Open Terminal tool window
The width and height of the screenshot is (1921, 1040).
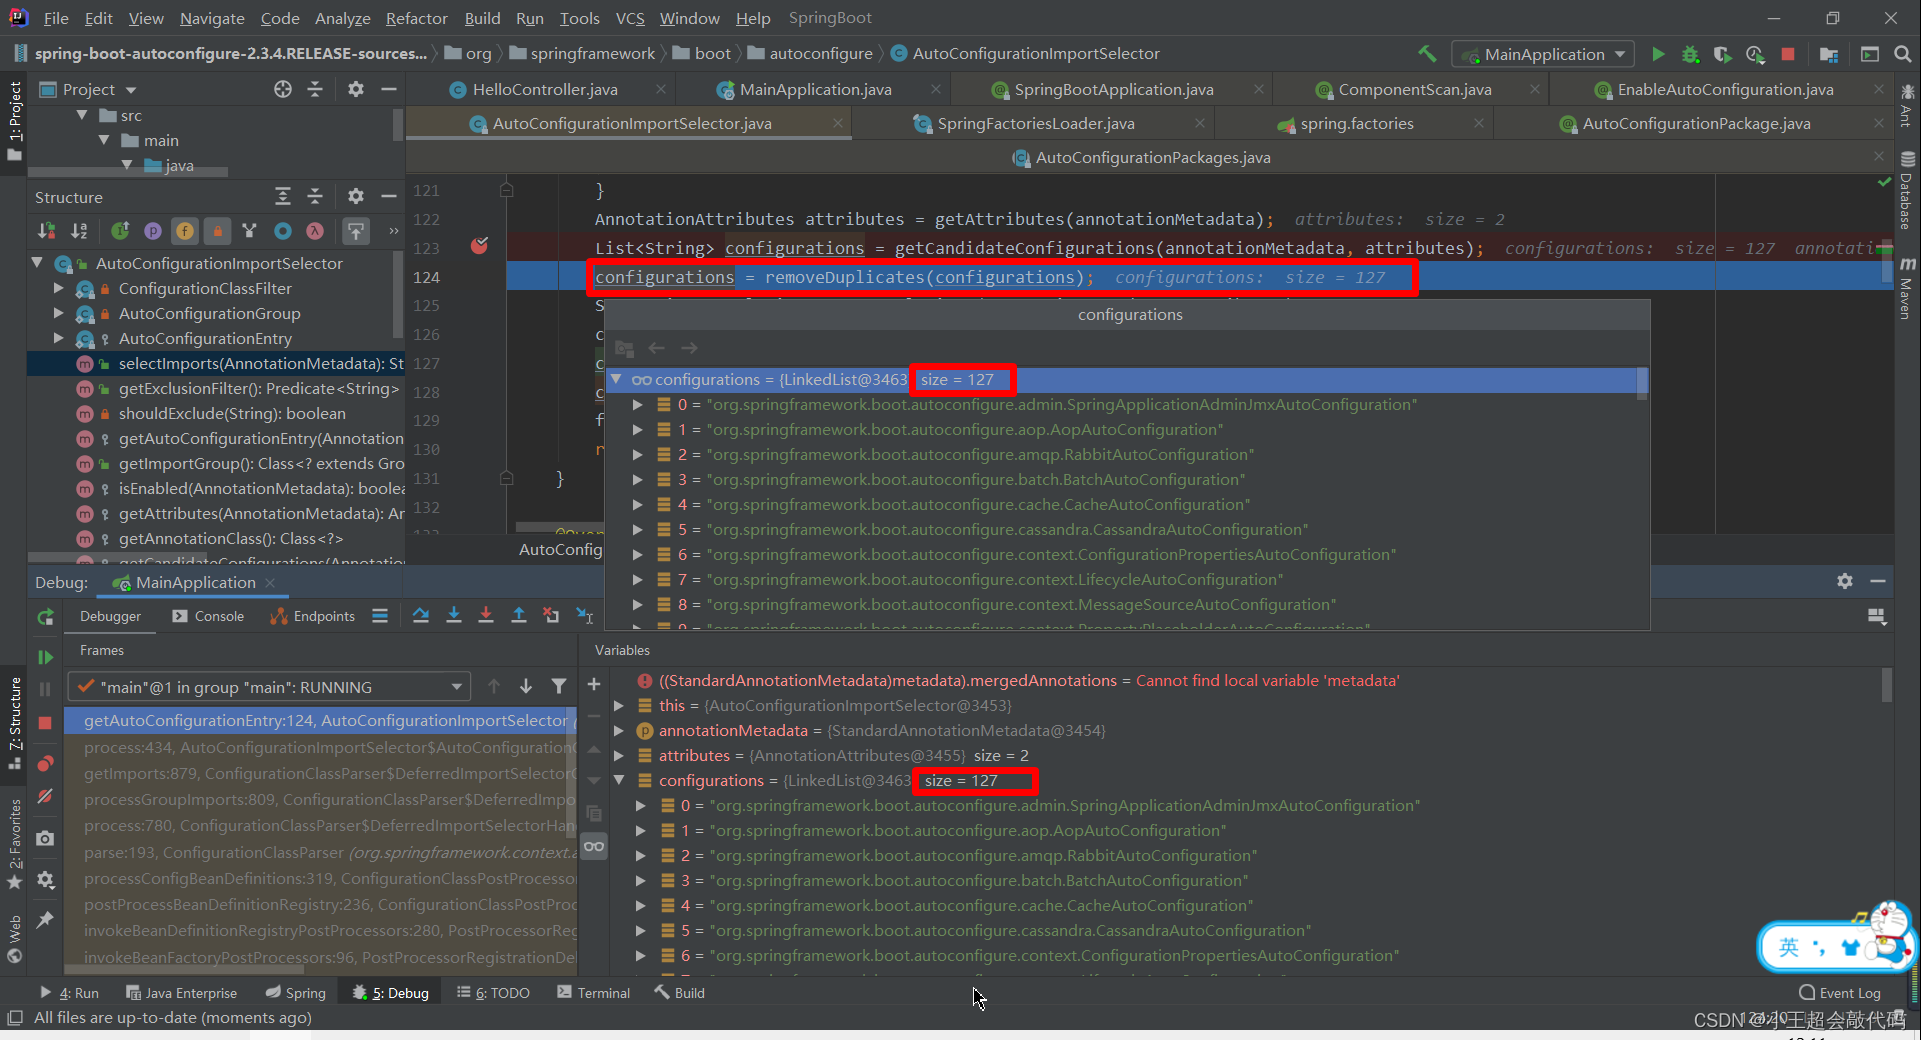click(593, 992)
